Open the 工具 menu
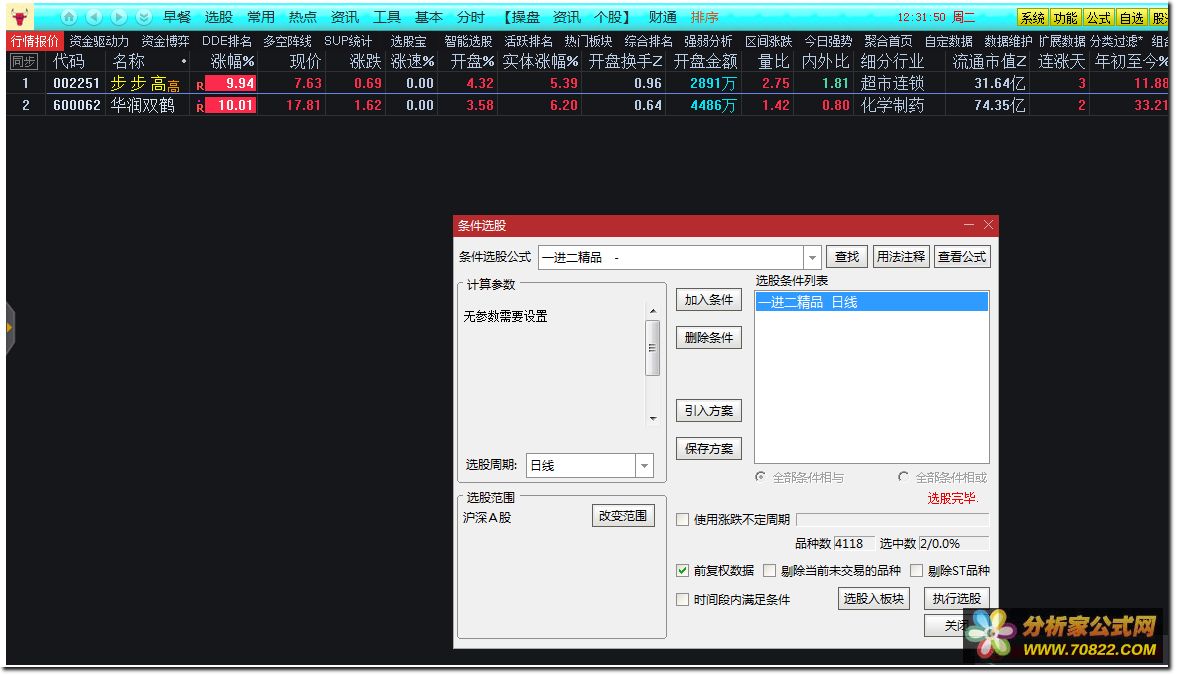Viewport: 1177px width, 675px height. pos(387,17)
